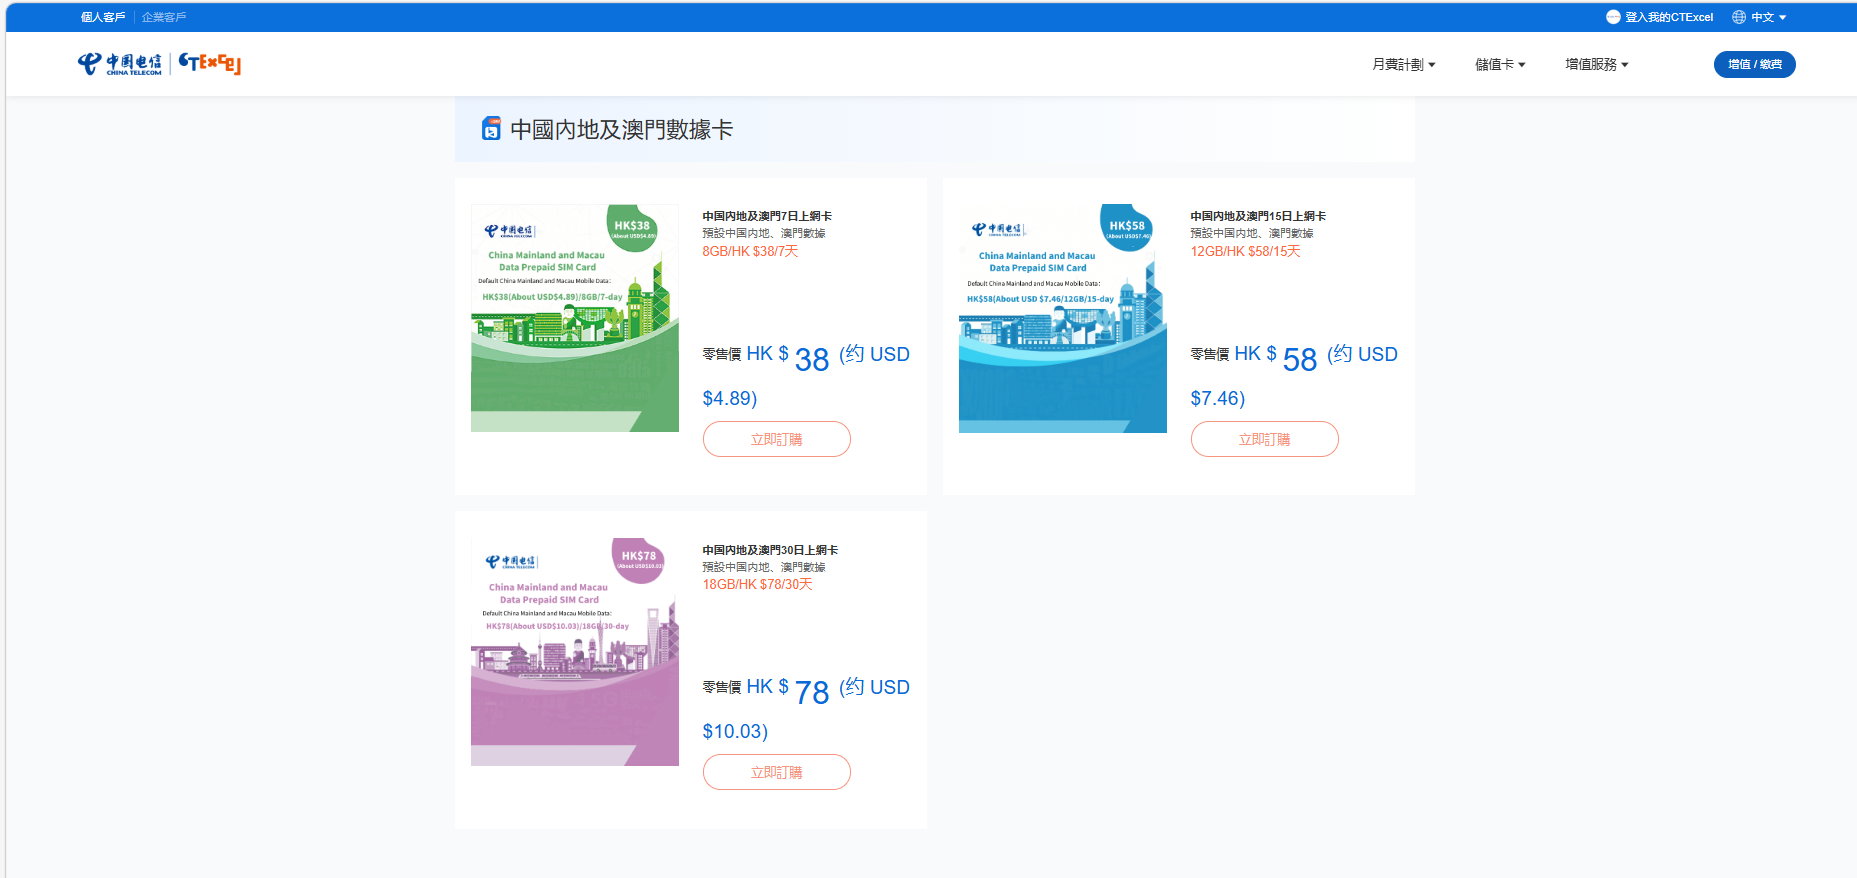This screenshot has width=1857, height=878.
Task: Switch to 個人客戶 tab
Action: [x=103, y=17]
